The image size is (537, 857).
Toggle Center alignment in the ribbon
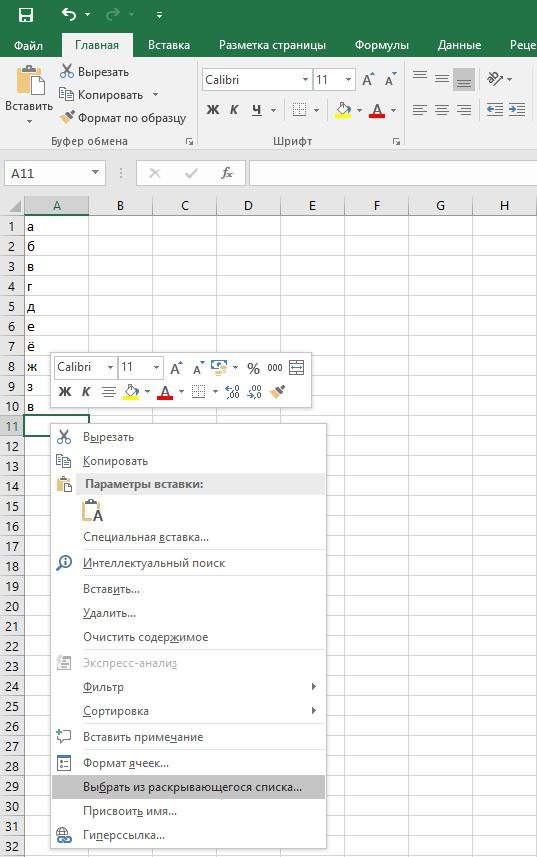tap(441, 110)
